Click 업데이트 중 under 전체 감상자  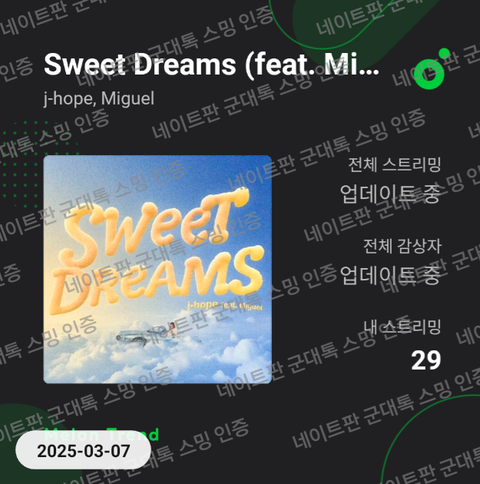(390, 275)
